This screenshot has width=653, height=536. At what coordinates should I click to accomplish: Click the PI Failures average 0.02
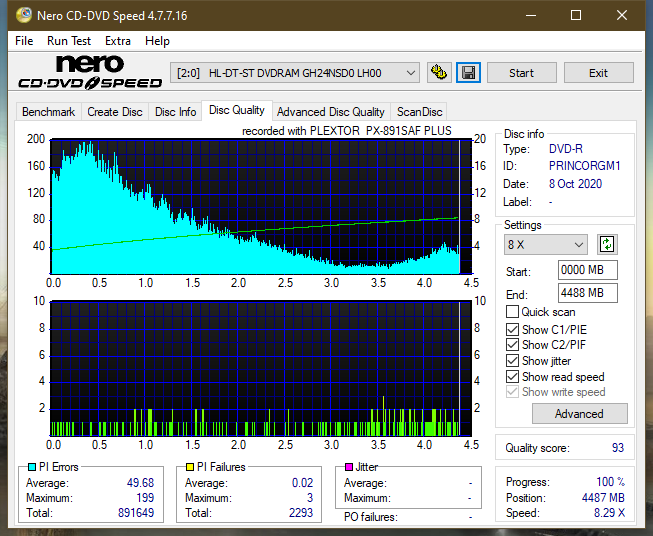(x=302, y=483)
